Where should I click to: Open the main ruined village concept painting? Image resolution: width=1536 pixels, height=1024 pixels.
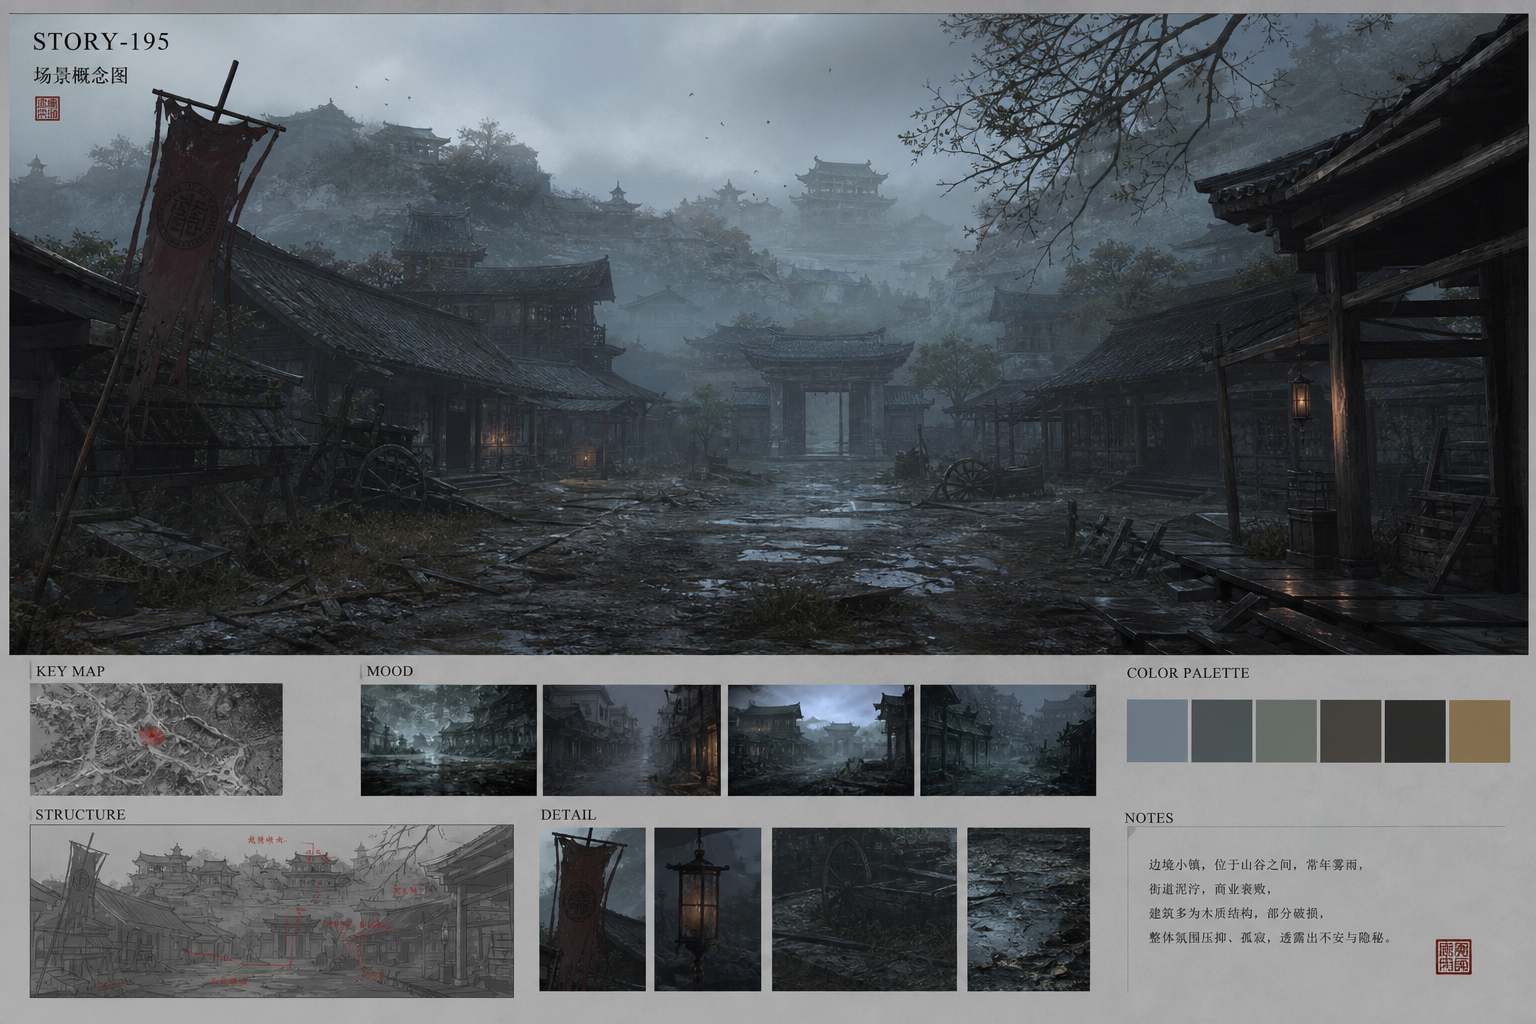coord(768,335)
